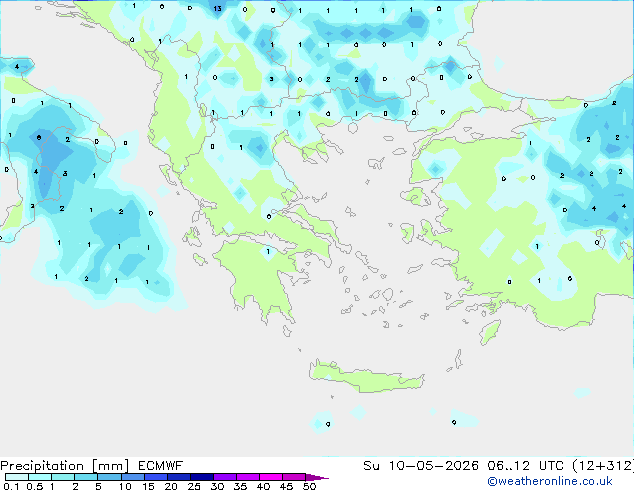Image resolution: width=634 pixels, height=490 pixels.
Task: Click the legend value '20'
Action: tap(171, 486)
